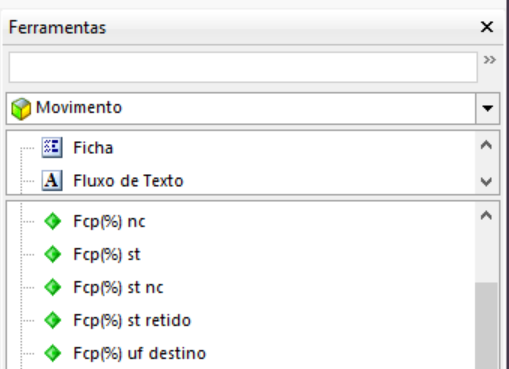Viewport: 509px width, 369px height.
Task: Choose the Fcp(%) st retido field
Action: (132, 321)
